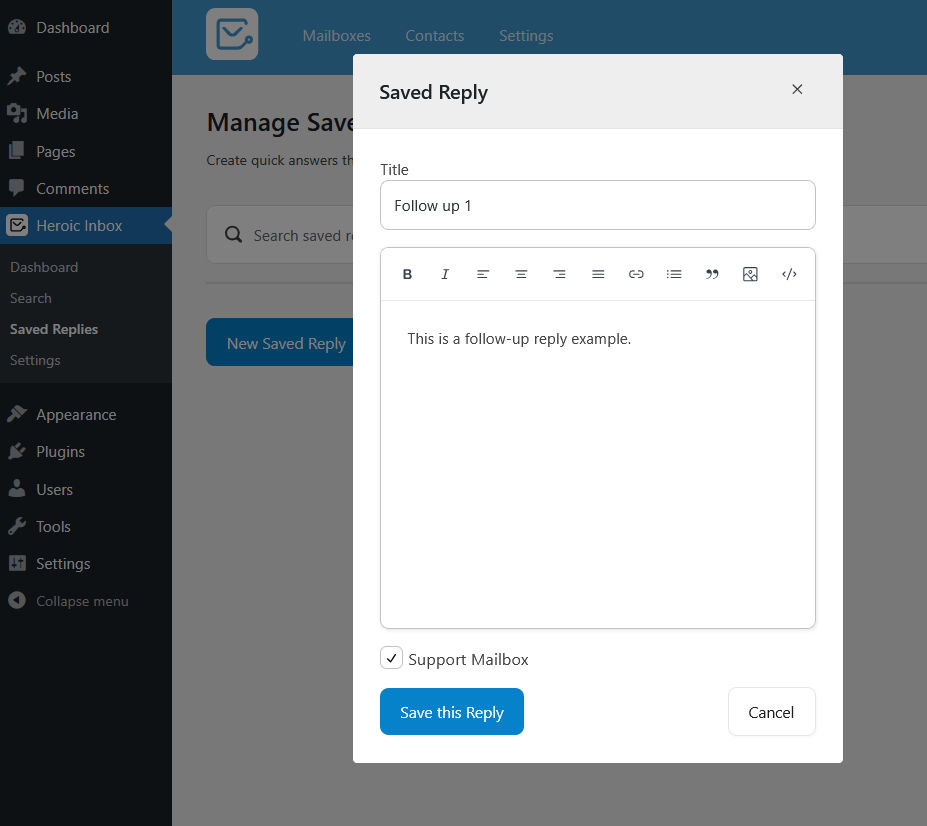927x826 pixels.
Task: Click the New Saved Reply button
Action: (280, 342)
